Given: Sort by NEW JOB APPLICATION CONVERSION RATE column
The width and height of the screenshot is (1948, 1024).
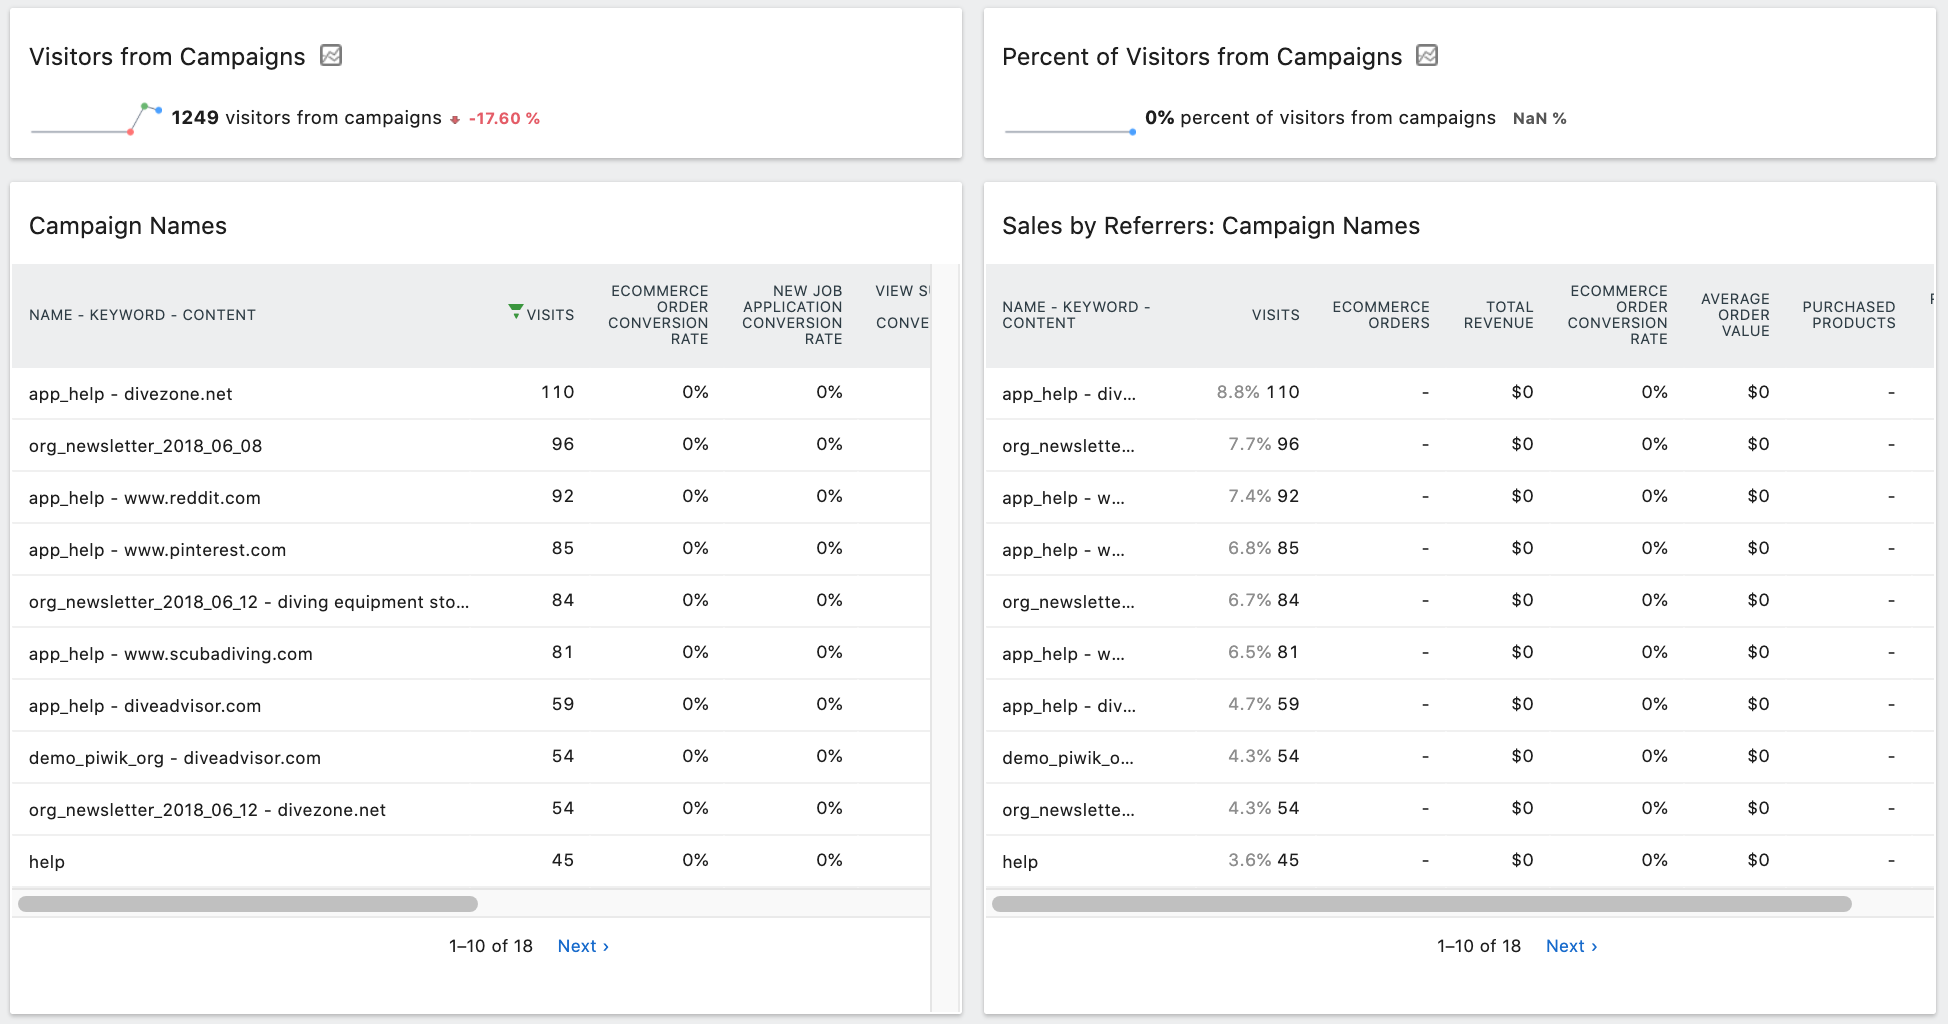Looking at the screenshot, I should (792, 314).
